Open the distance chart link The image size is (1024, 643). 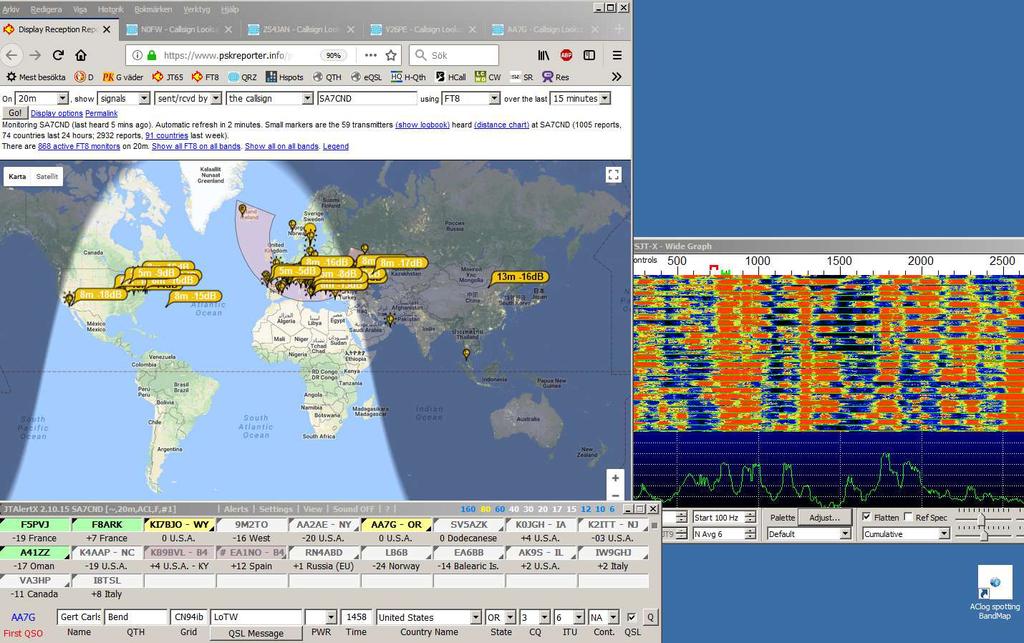(502, 125)
